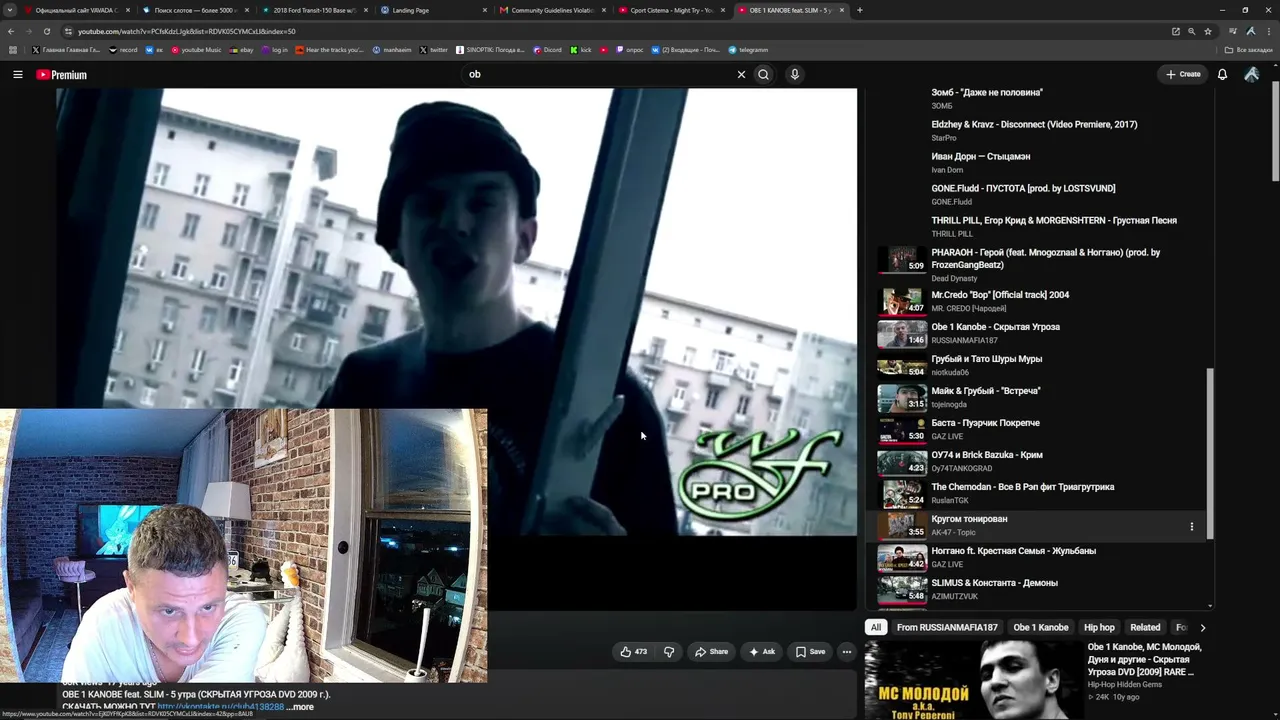This screenshot has height=720, width=1280.
Task: Expand description with ...more
Action: click(300, 707)
